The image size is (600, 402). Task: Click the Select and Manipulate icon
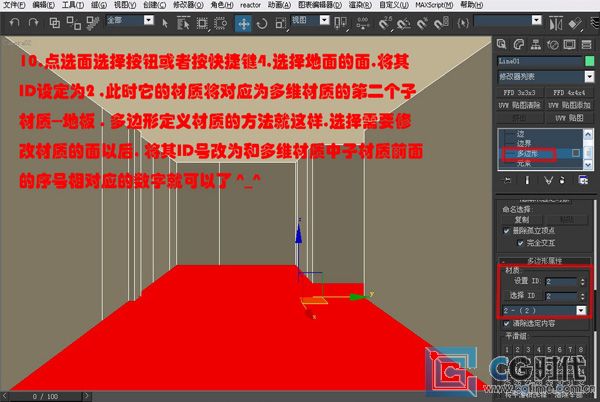pyautogui.click(x=362, y=23)
